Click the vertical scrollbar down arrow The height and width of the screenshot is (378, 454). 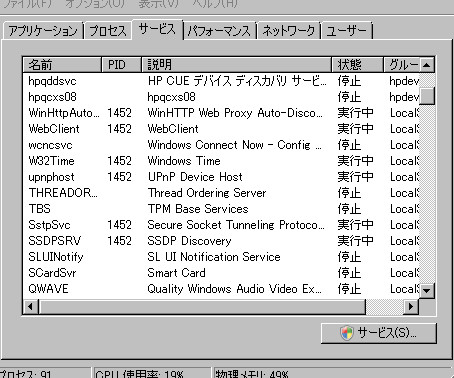pyautogui.click(x=427, y=290)
